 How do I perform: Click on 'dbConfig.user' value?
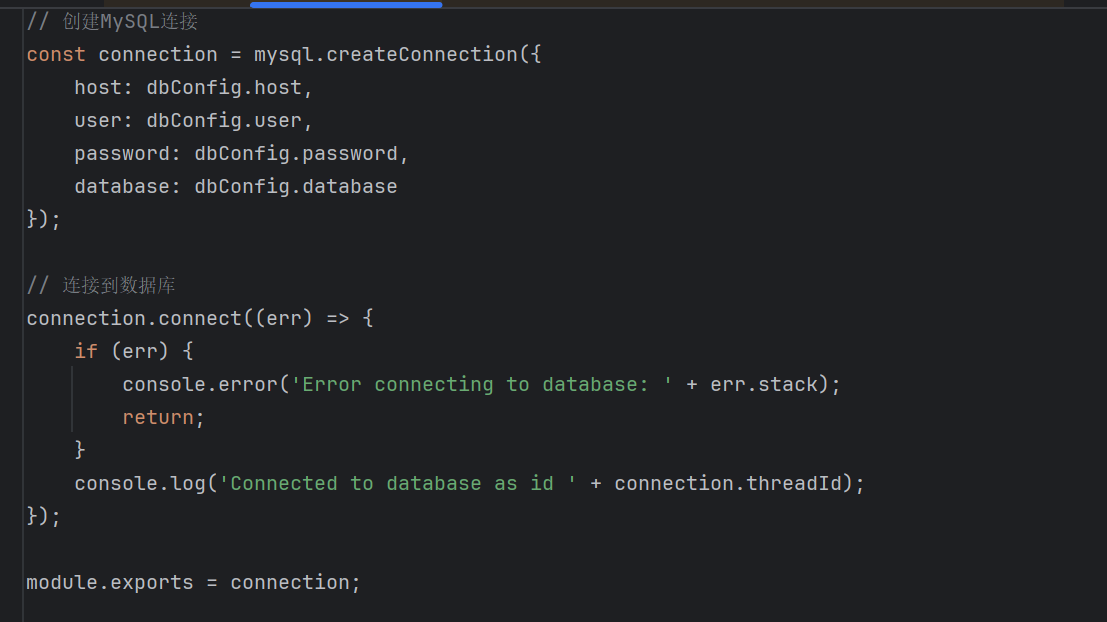224,120
